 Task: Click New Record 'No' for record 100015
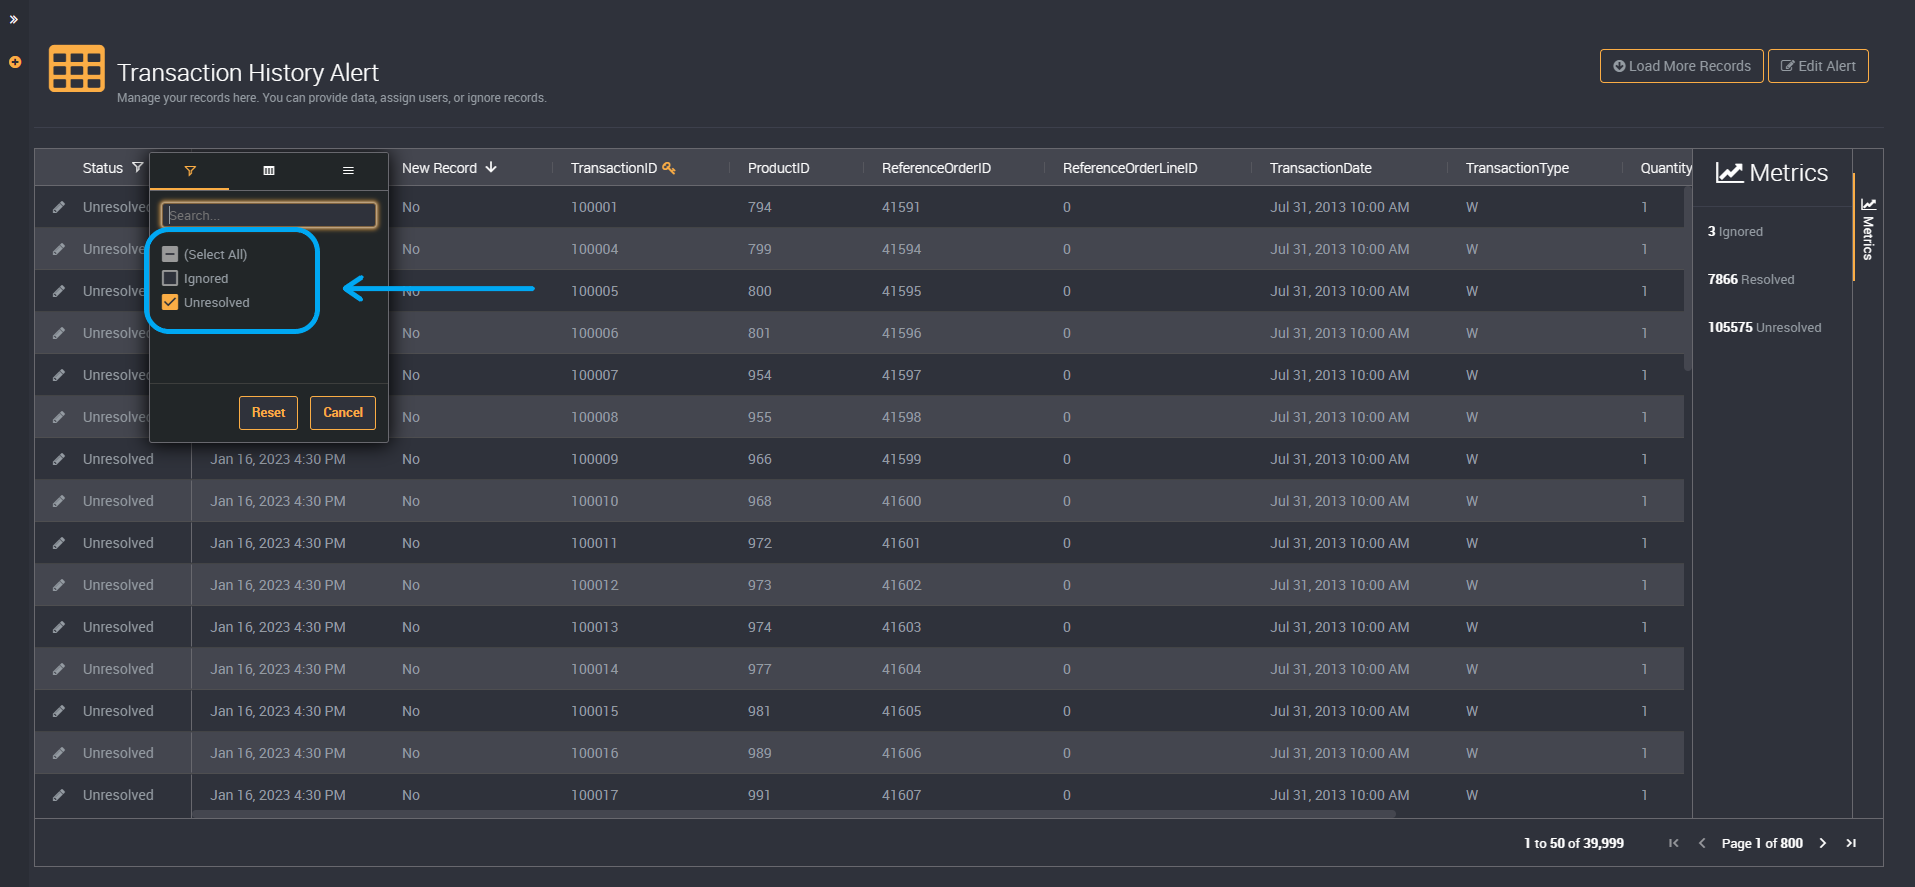(x=411, y=711)
